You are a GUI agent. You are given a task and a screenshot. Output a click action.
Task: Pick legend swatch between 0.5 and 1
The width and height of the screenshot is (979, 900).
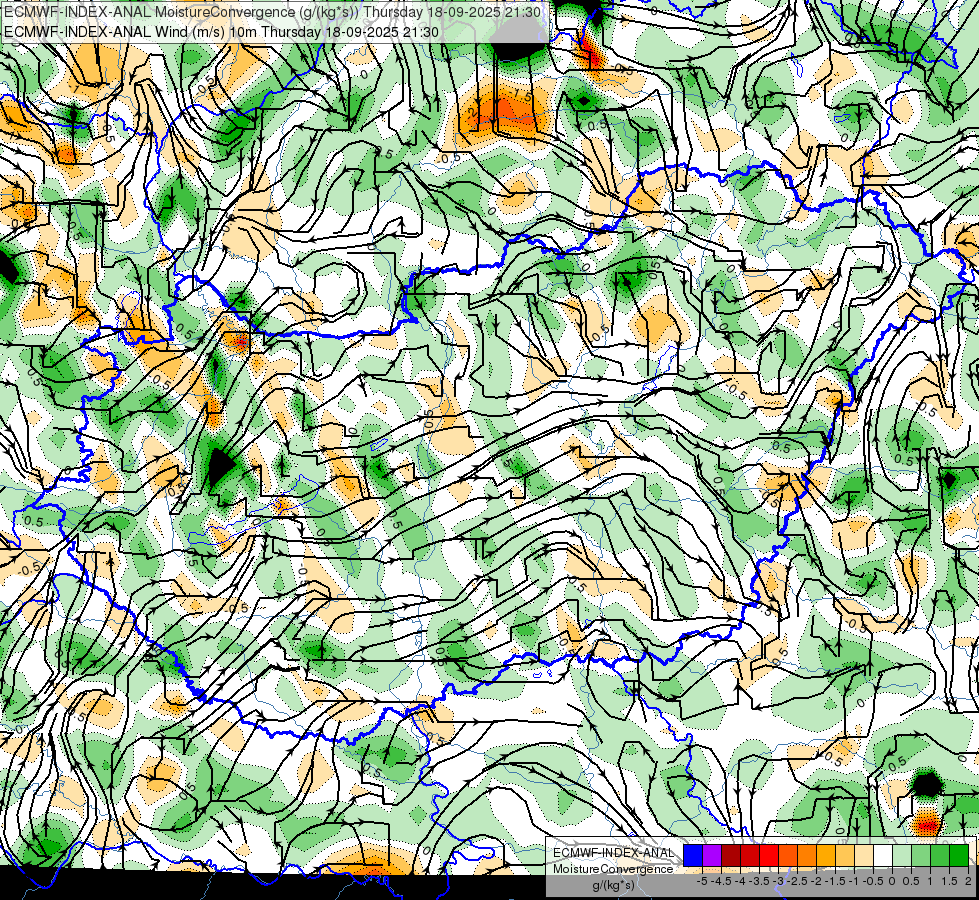pos(921,856)
